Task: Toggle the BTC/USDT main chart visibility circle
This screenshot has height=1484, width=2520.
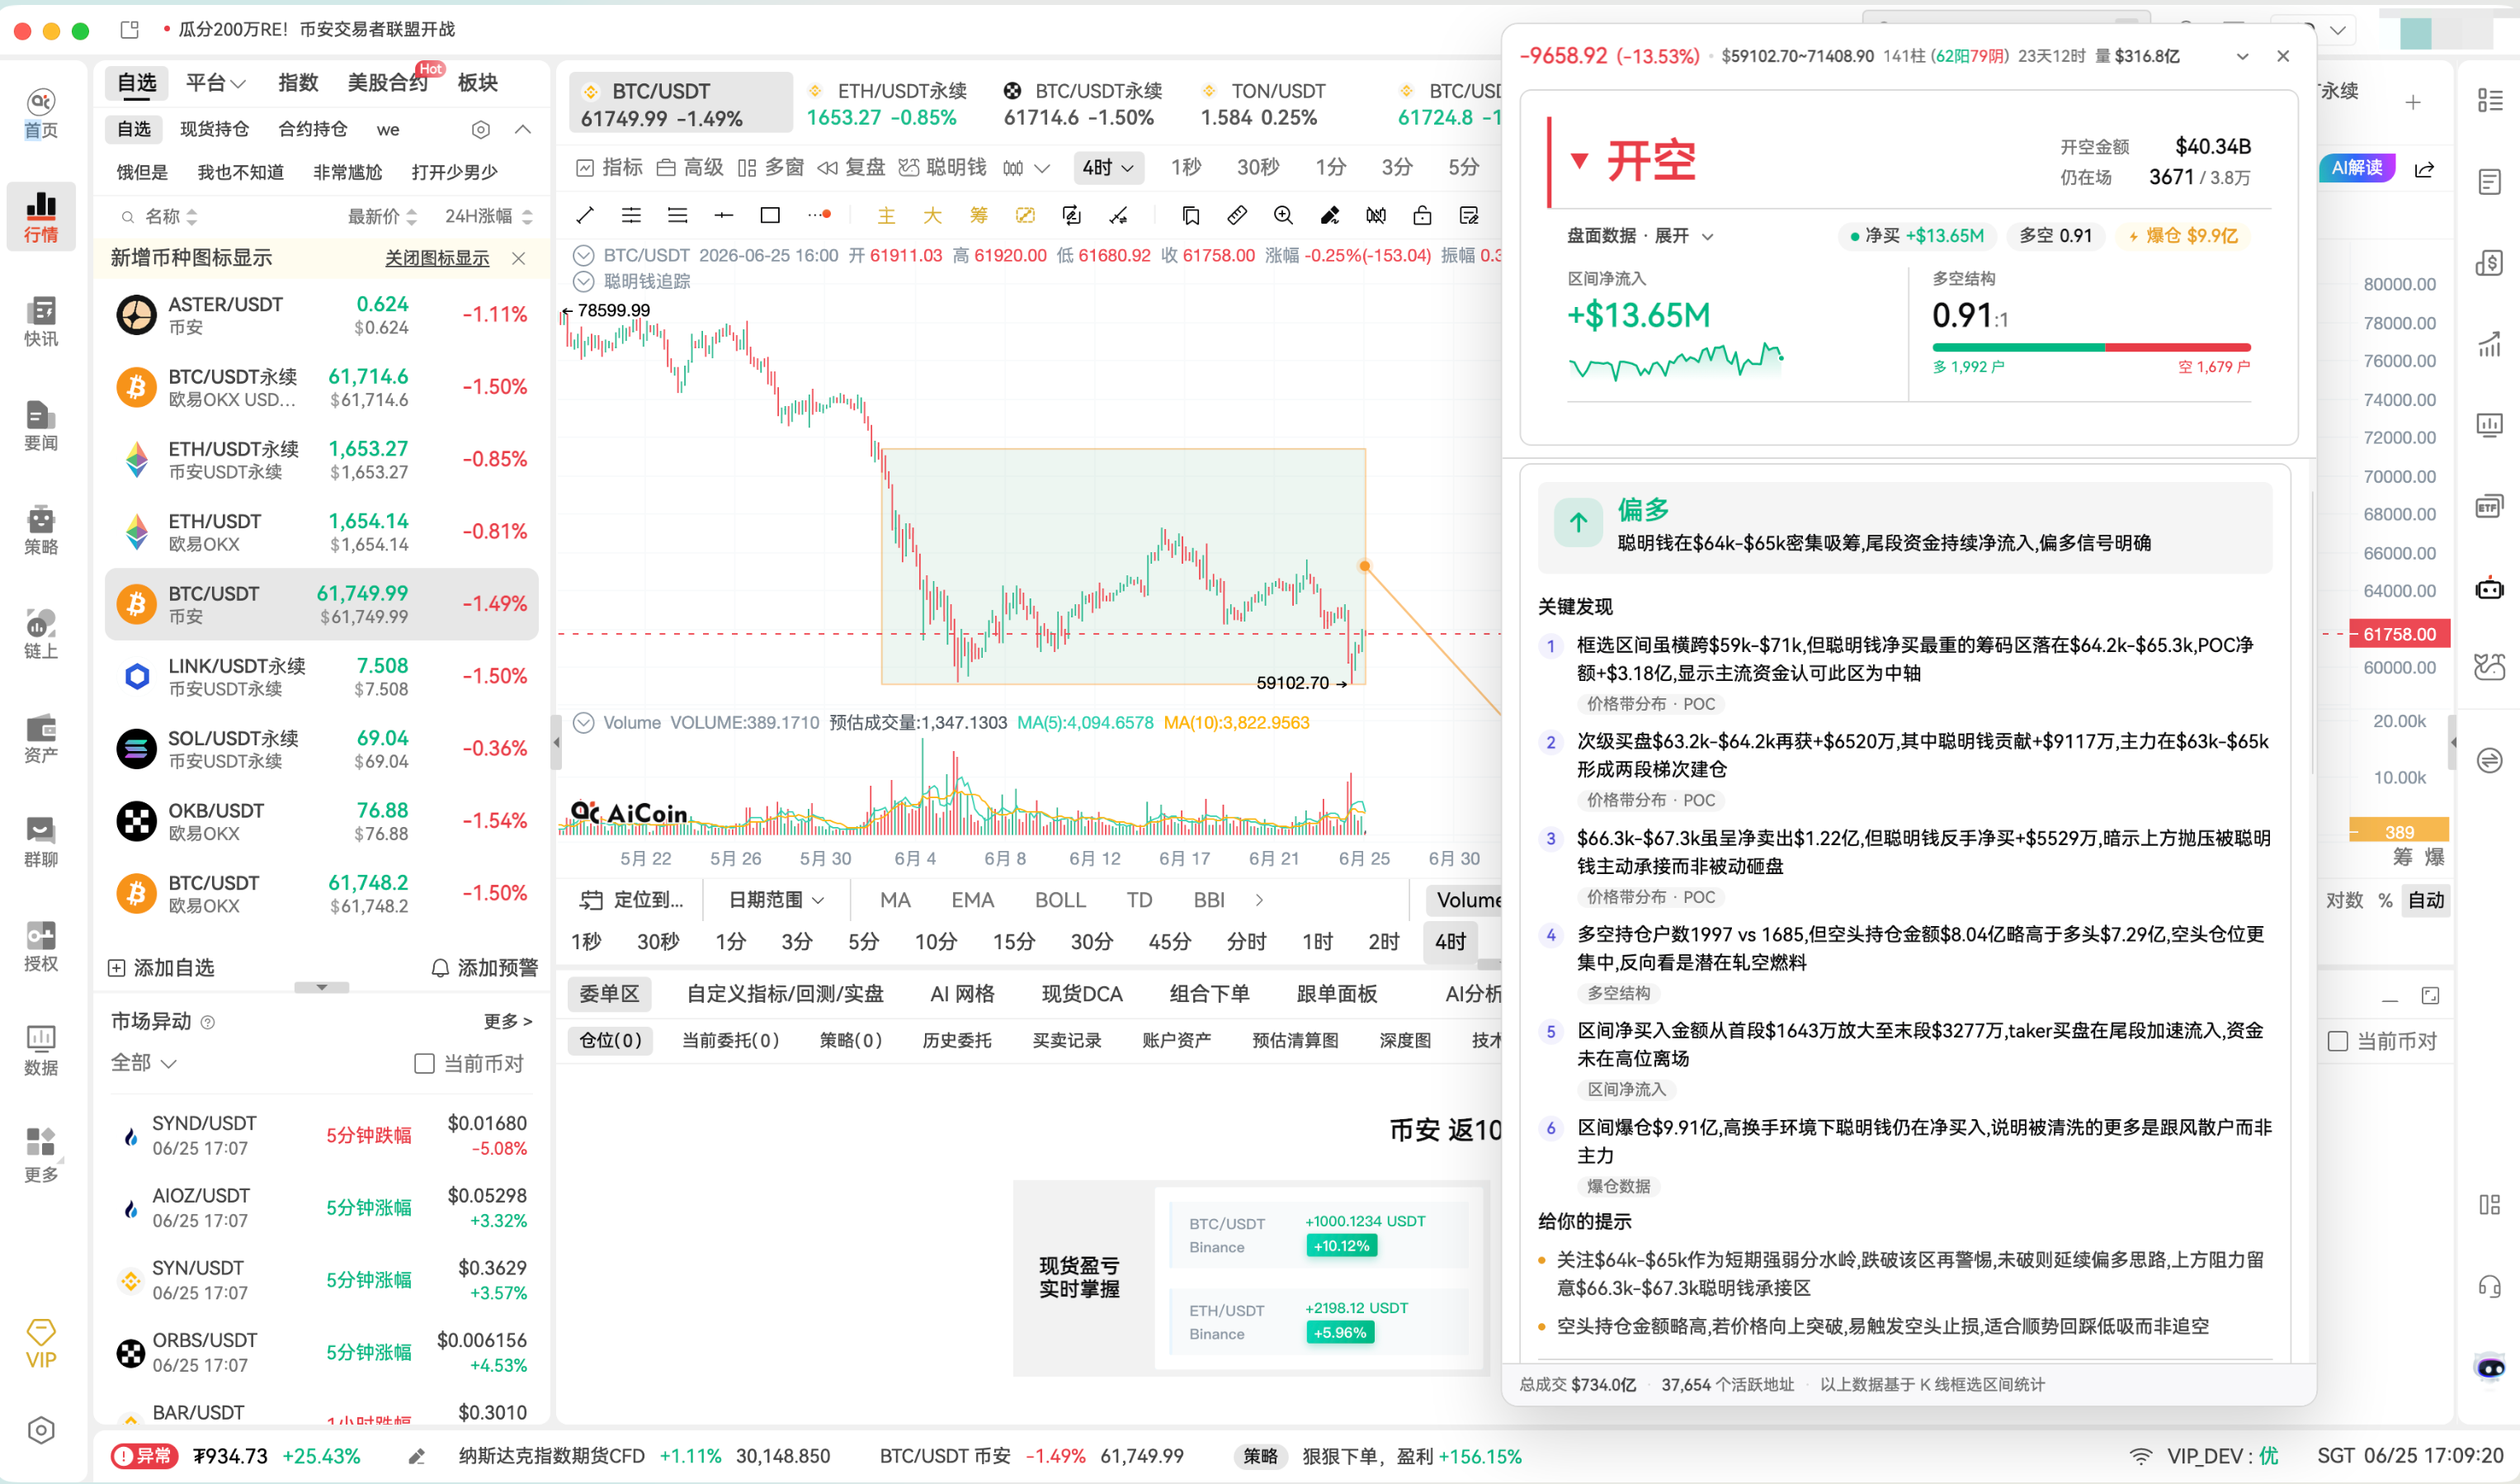Action: (x=584, y=255)
